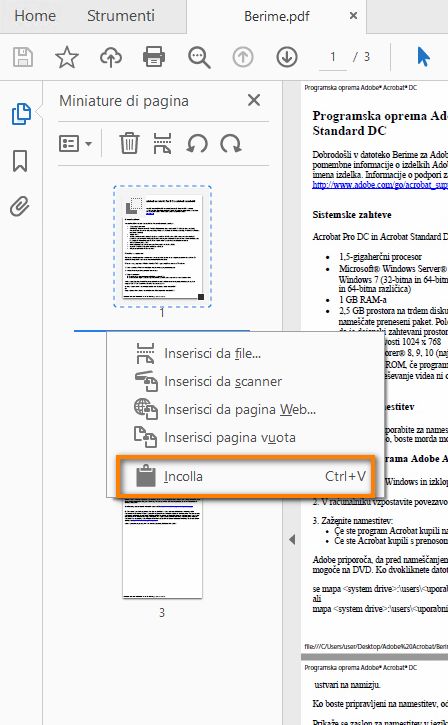The image size is (448, 725).
Task: Choose Incolla from context menu
Action: (245, 476)
